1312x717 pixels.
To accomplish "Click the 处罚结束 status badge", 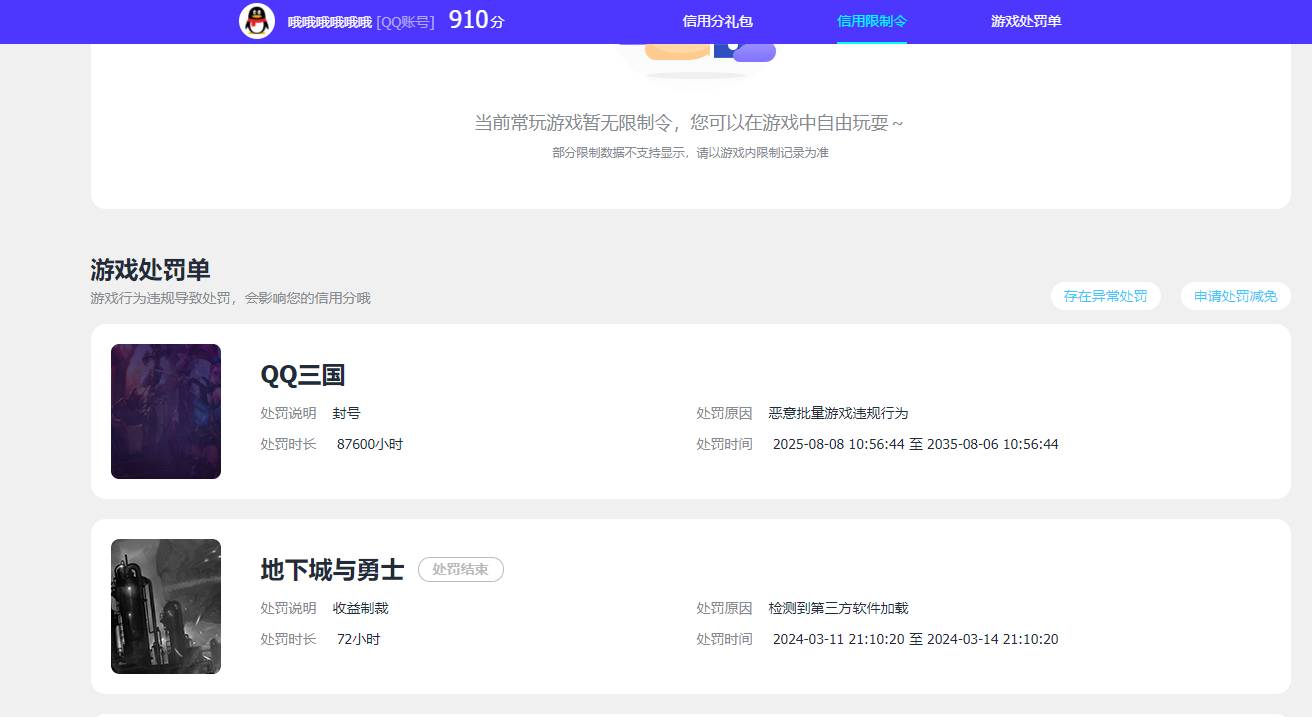I will pos(460,569).
